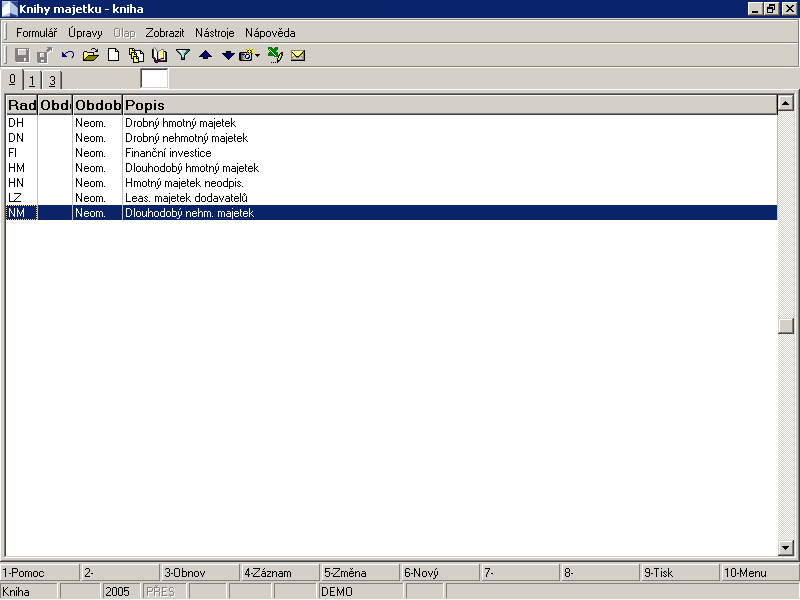Select the row code DH
This screenshot has height=600, width=800.
(x=16, y=123)
